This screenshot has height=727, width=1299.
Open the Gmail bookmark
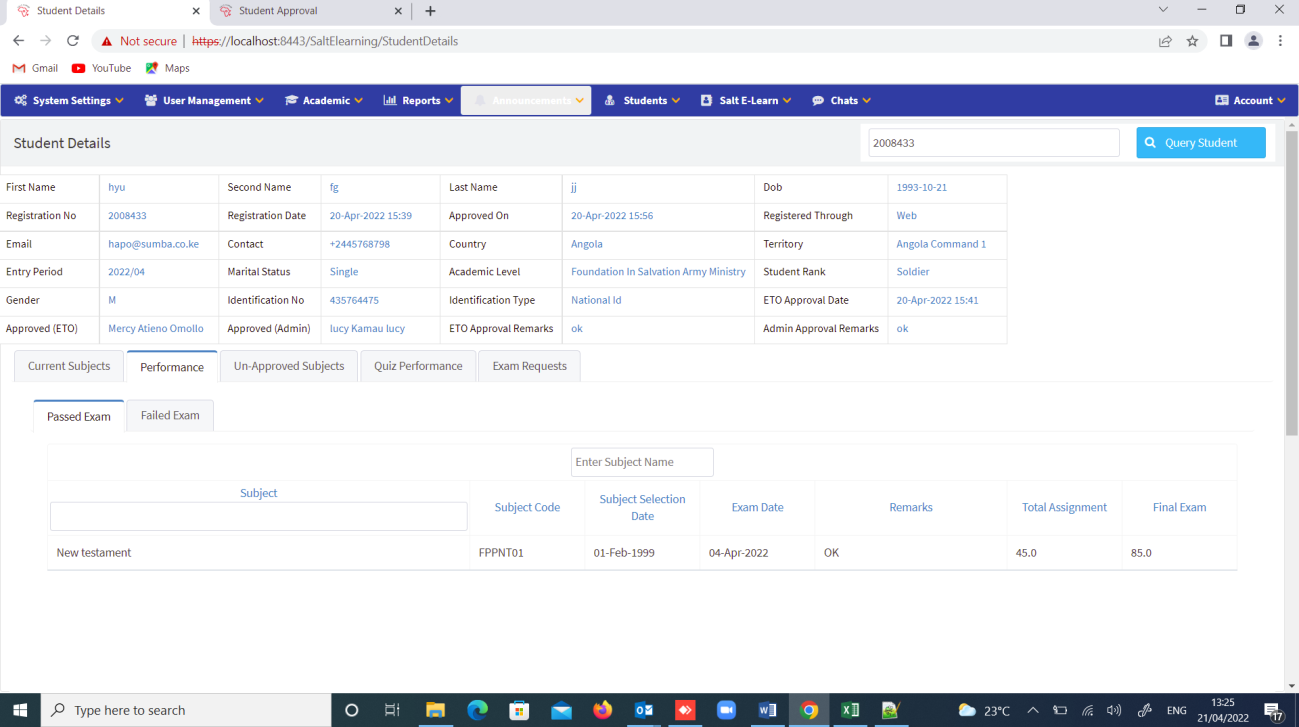pos(35,68)
